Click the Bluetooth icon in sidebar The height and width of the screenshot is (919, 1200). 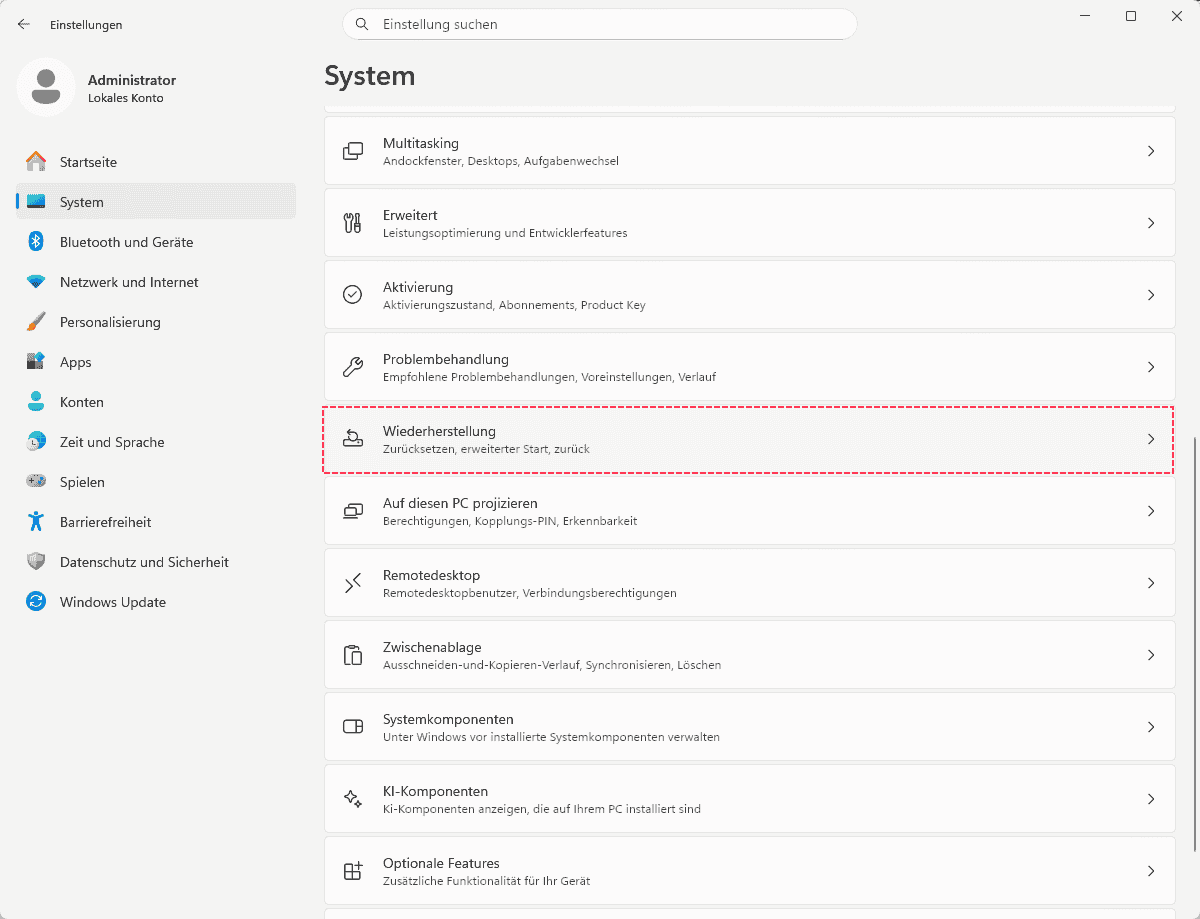[x=36, y=242]
